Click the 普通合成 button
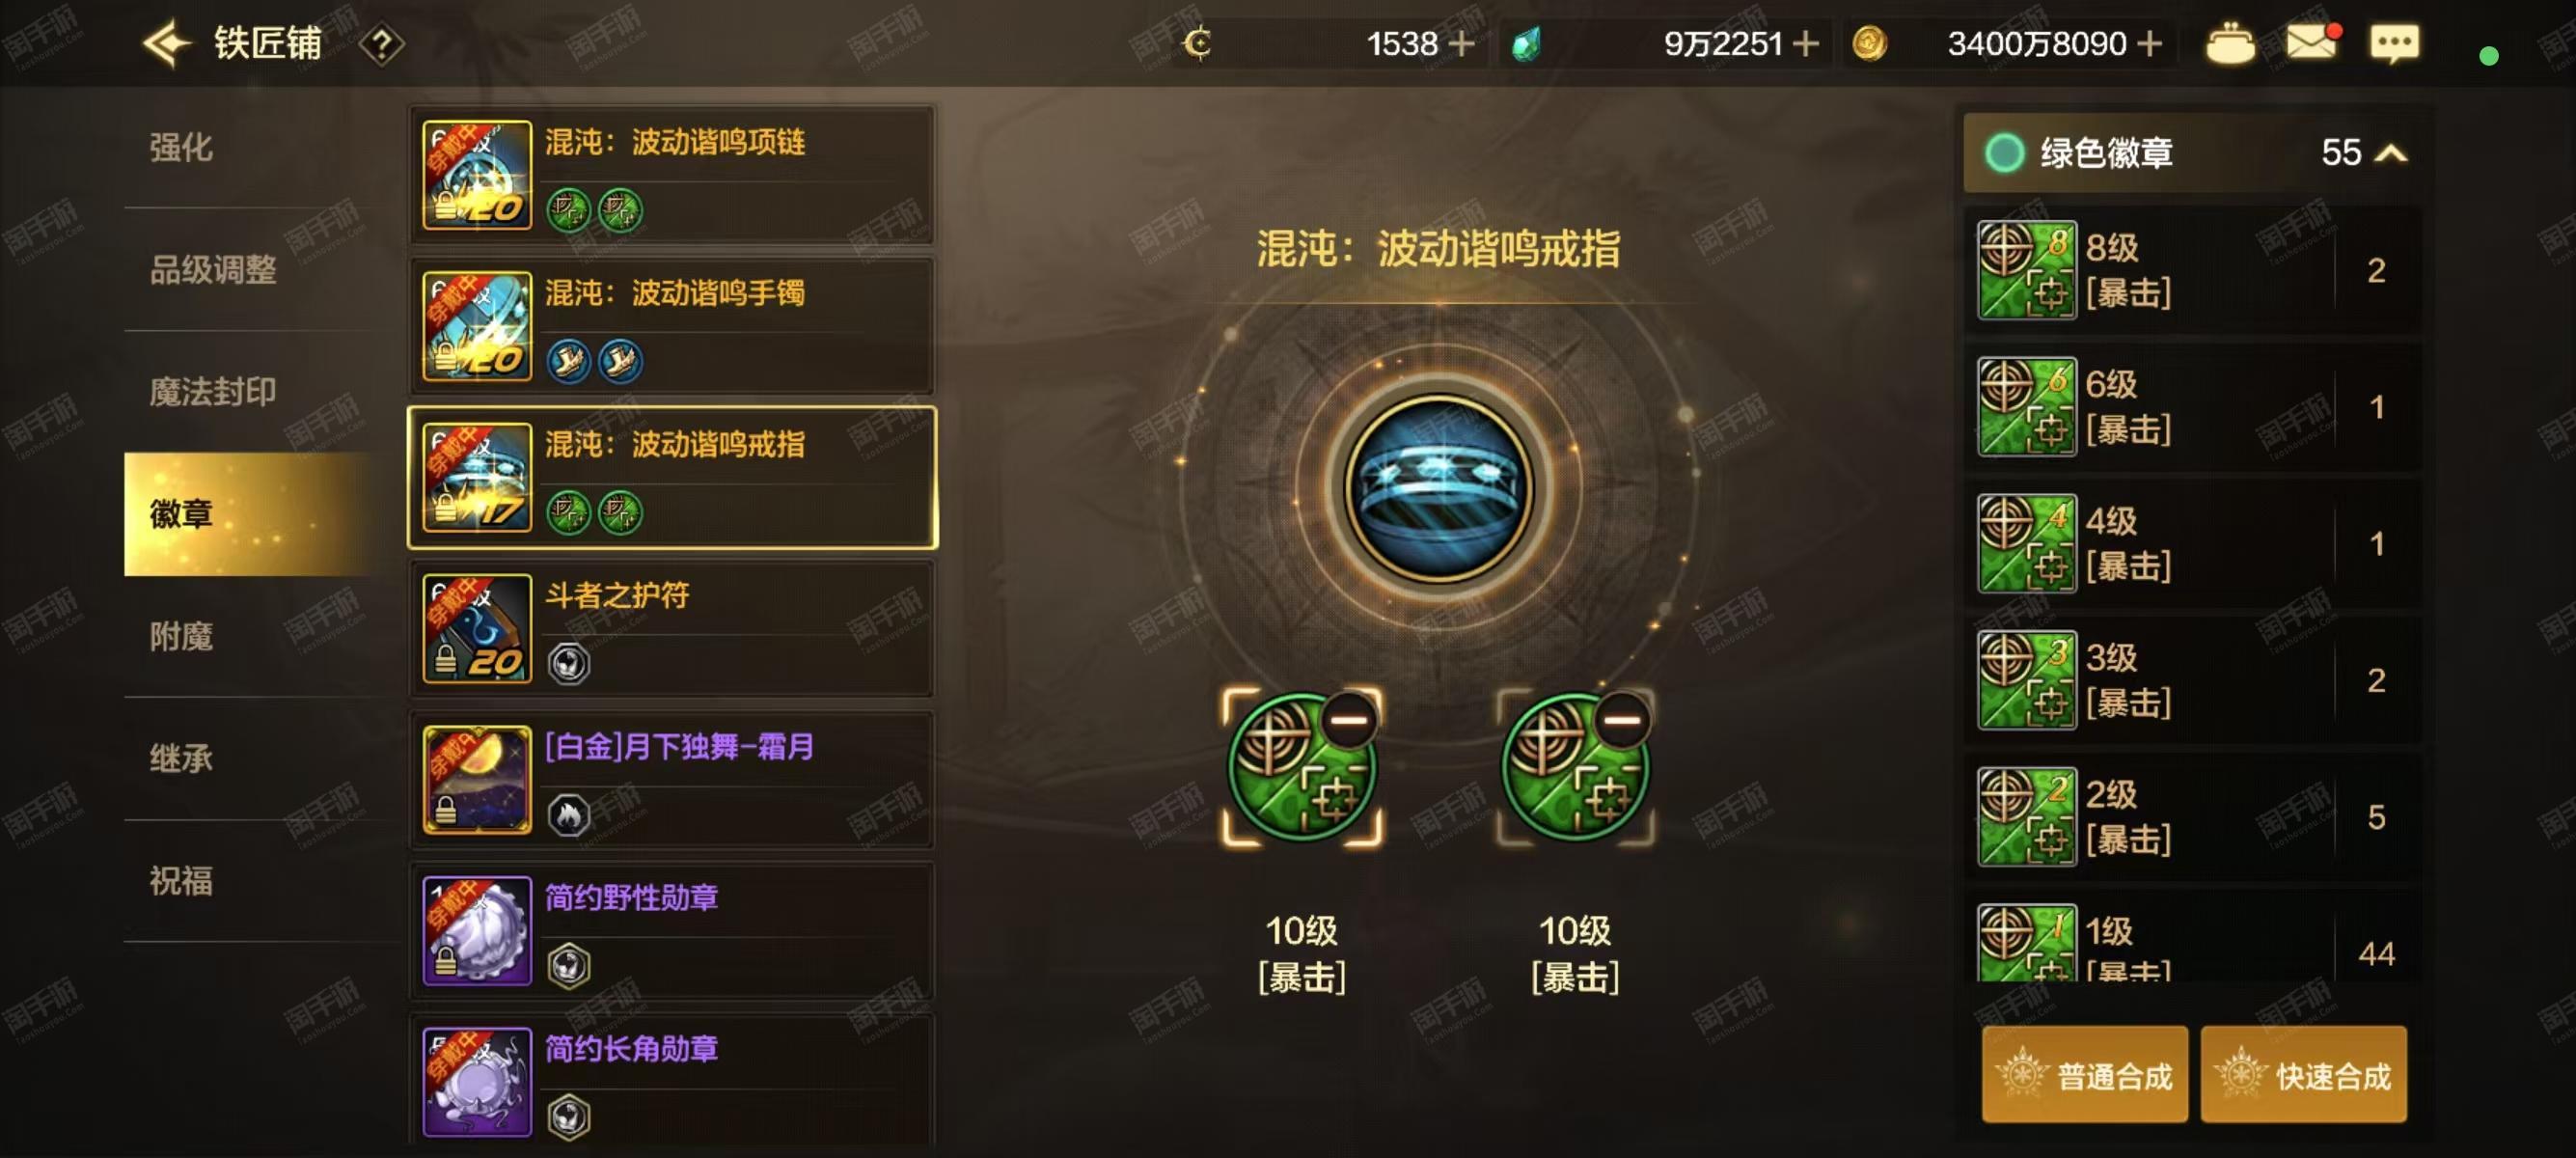 click(x=2084, y=1075)
